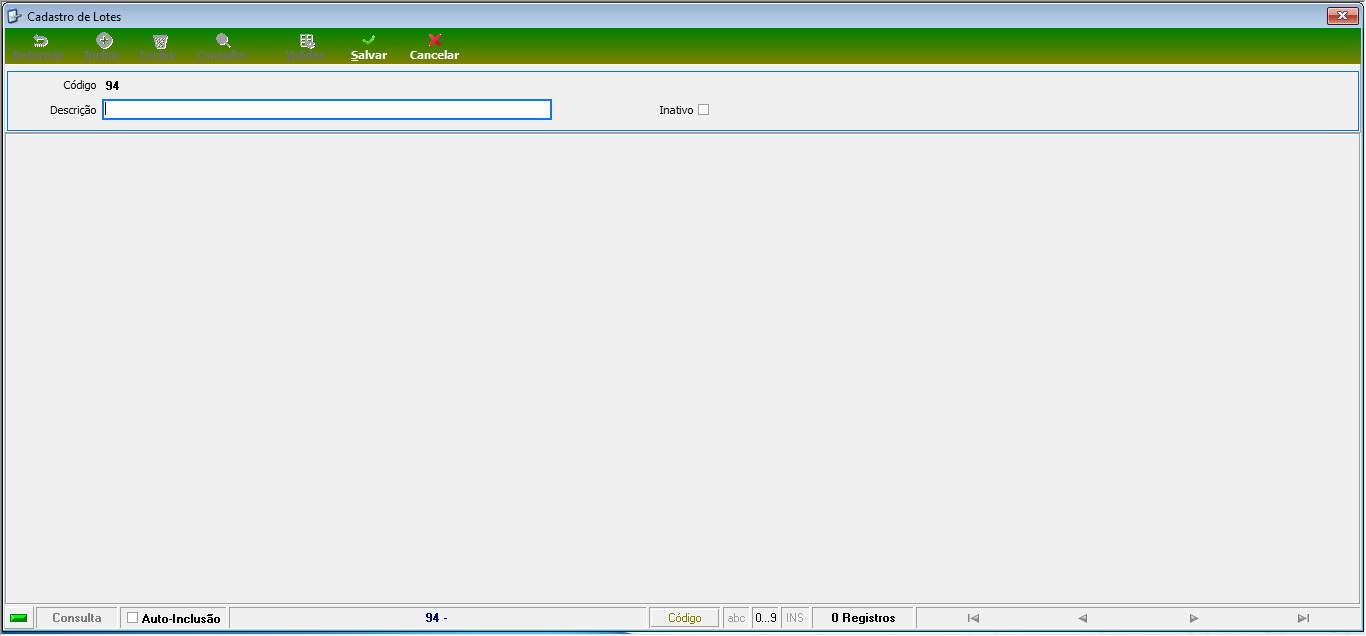The height and width of the screenshot is (636, 1366).
Task: Go to first record navigation arrow
Action: [x=973, y=618]
